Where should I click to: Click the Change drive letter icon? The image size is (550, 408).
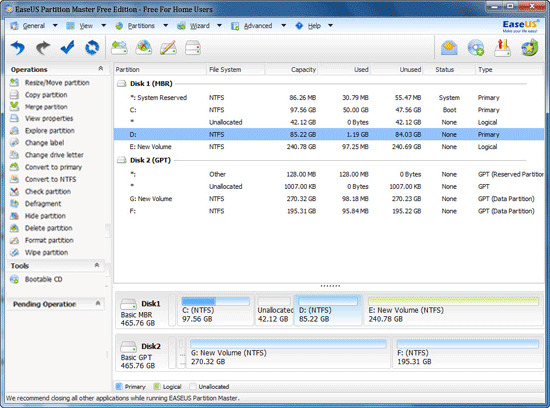(14, 155)
